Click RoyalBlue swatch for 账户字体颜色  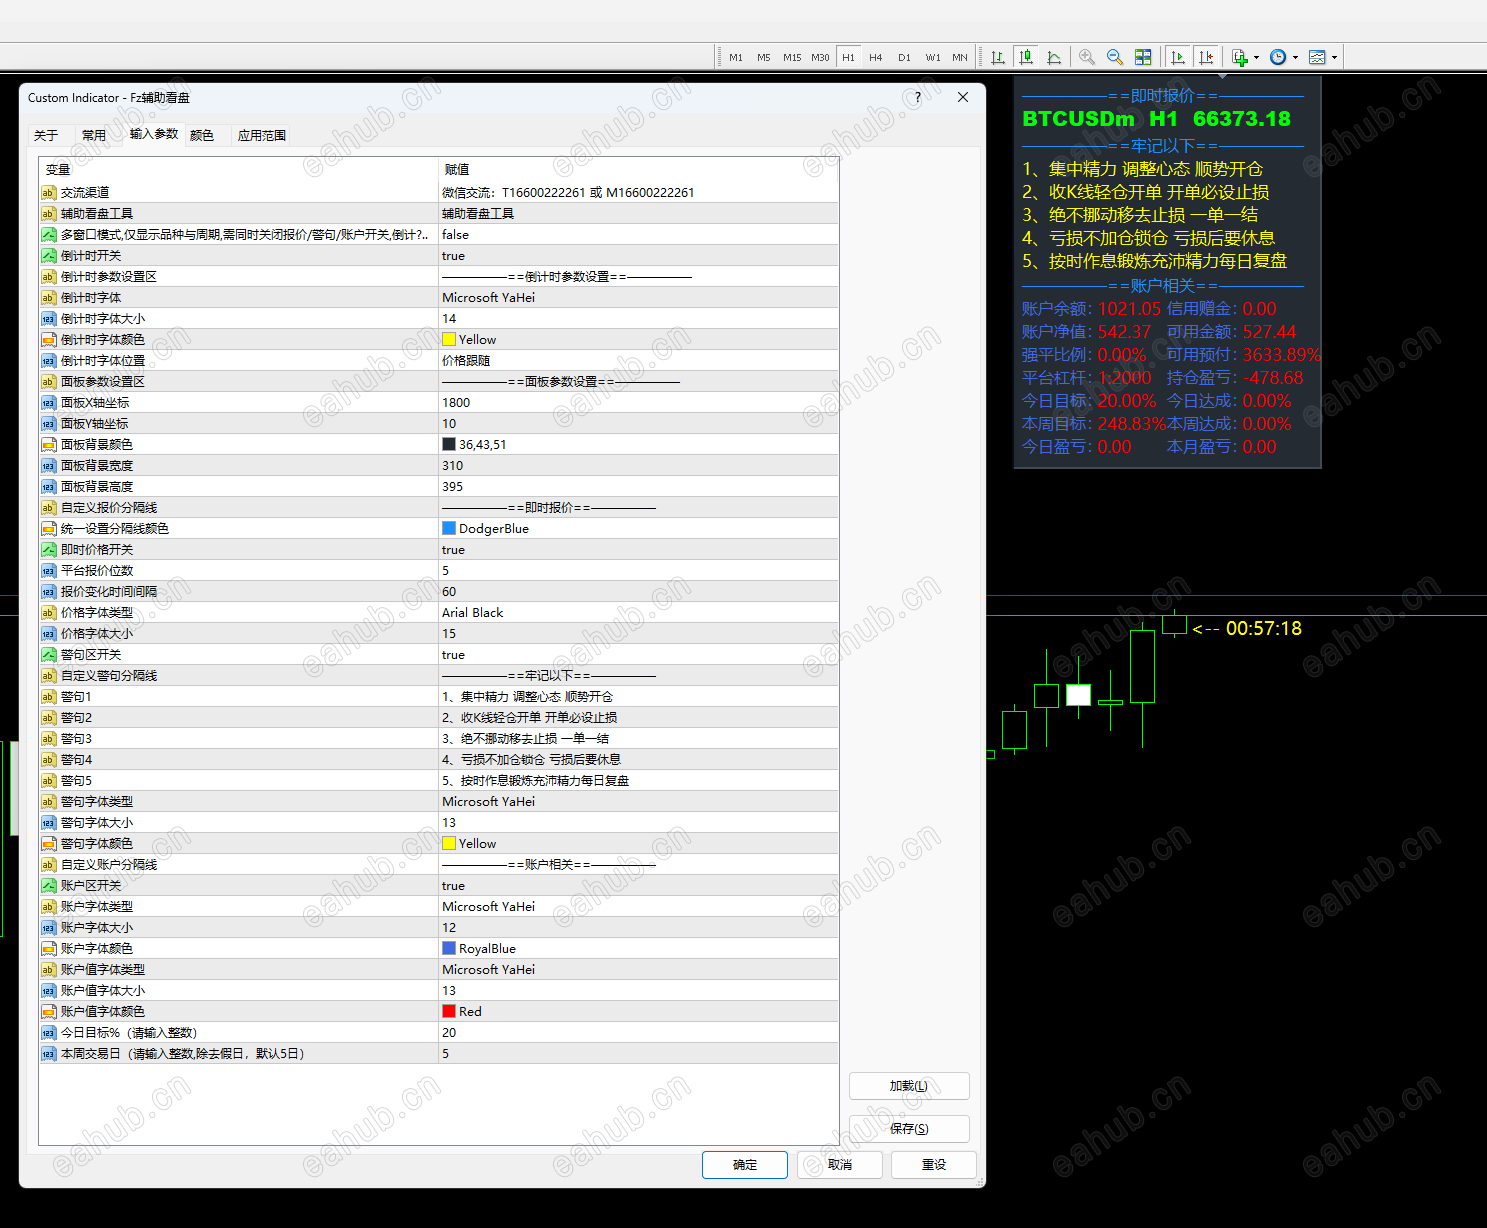(449, 949)
